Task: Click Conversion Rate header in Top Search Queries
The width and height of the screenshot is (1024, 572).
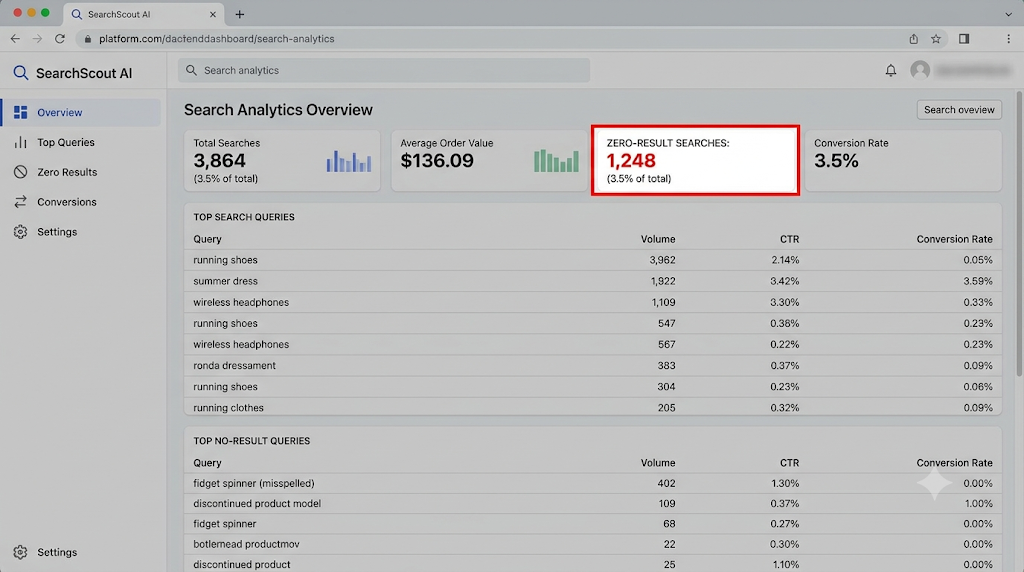Action: tap(954, 239)
